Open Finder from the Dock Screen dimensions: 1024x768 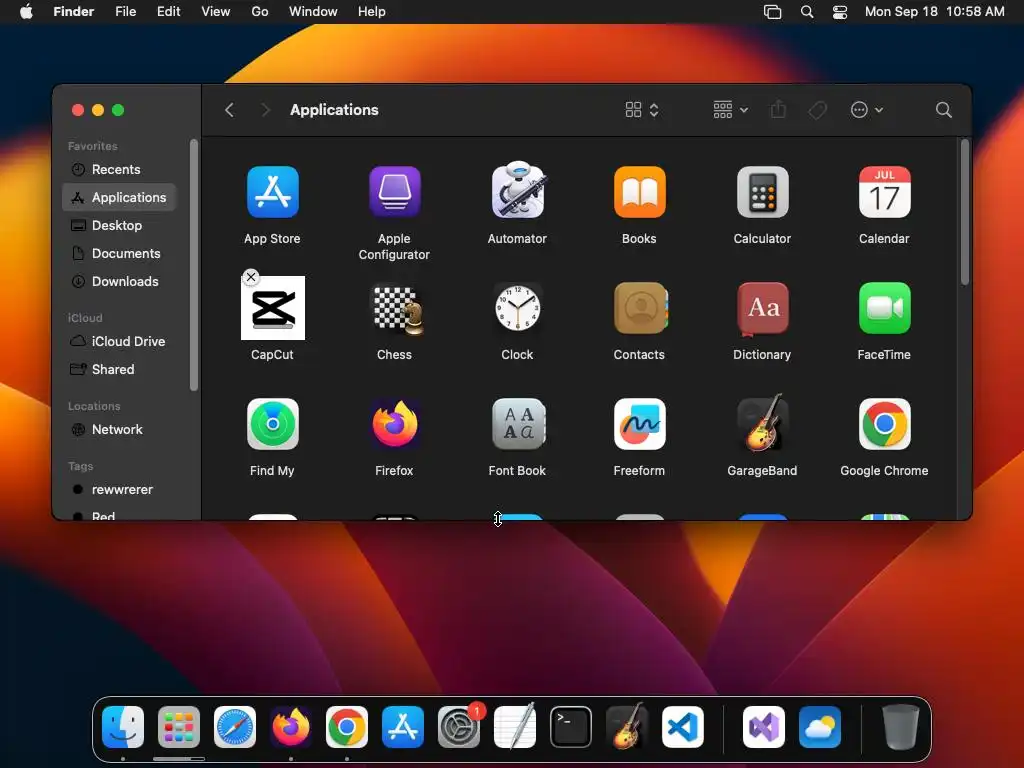pyautogui.click(x=123, y=727)
